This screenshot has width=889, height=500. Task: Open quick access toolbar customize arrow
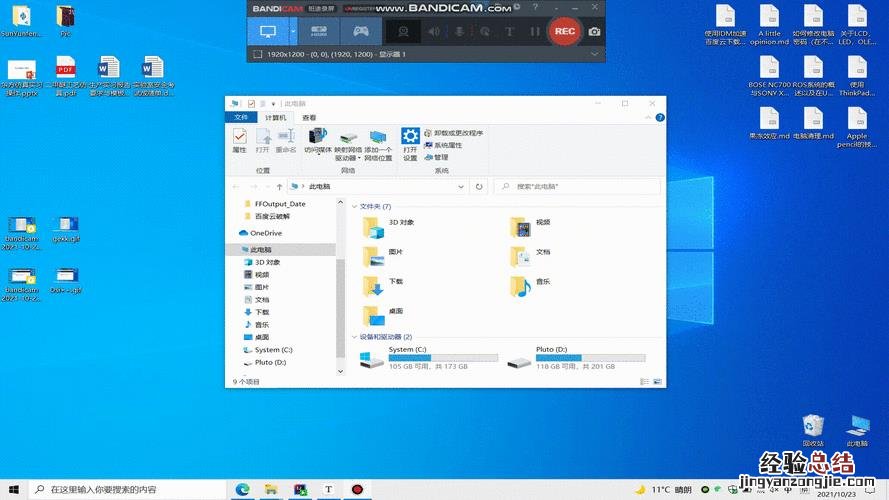(x=273, y=104)
